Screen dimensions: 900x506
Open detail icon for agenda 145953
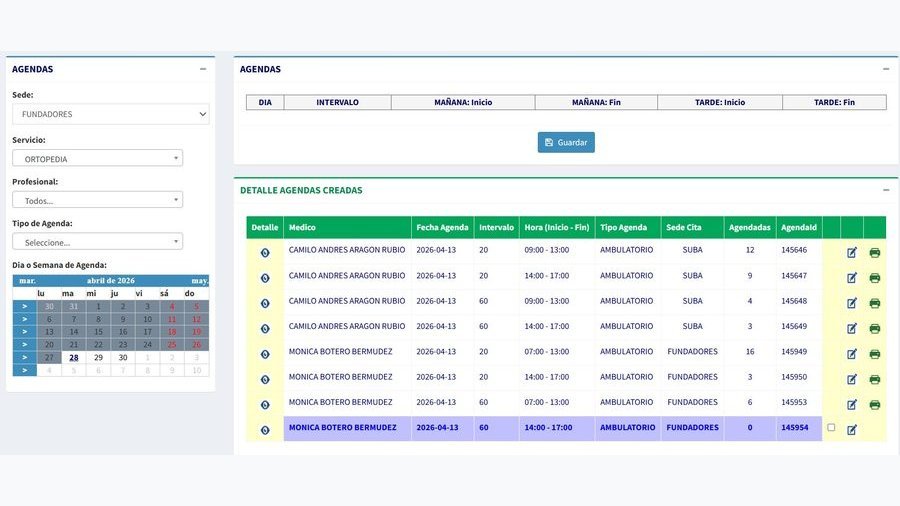tap(265, 404)
